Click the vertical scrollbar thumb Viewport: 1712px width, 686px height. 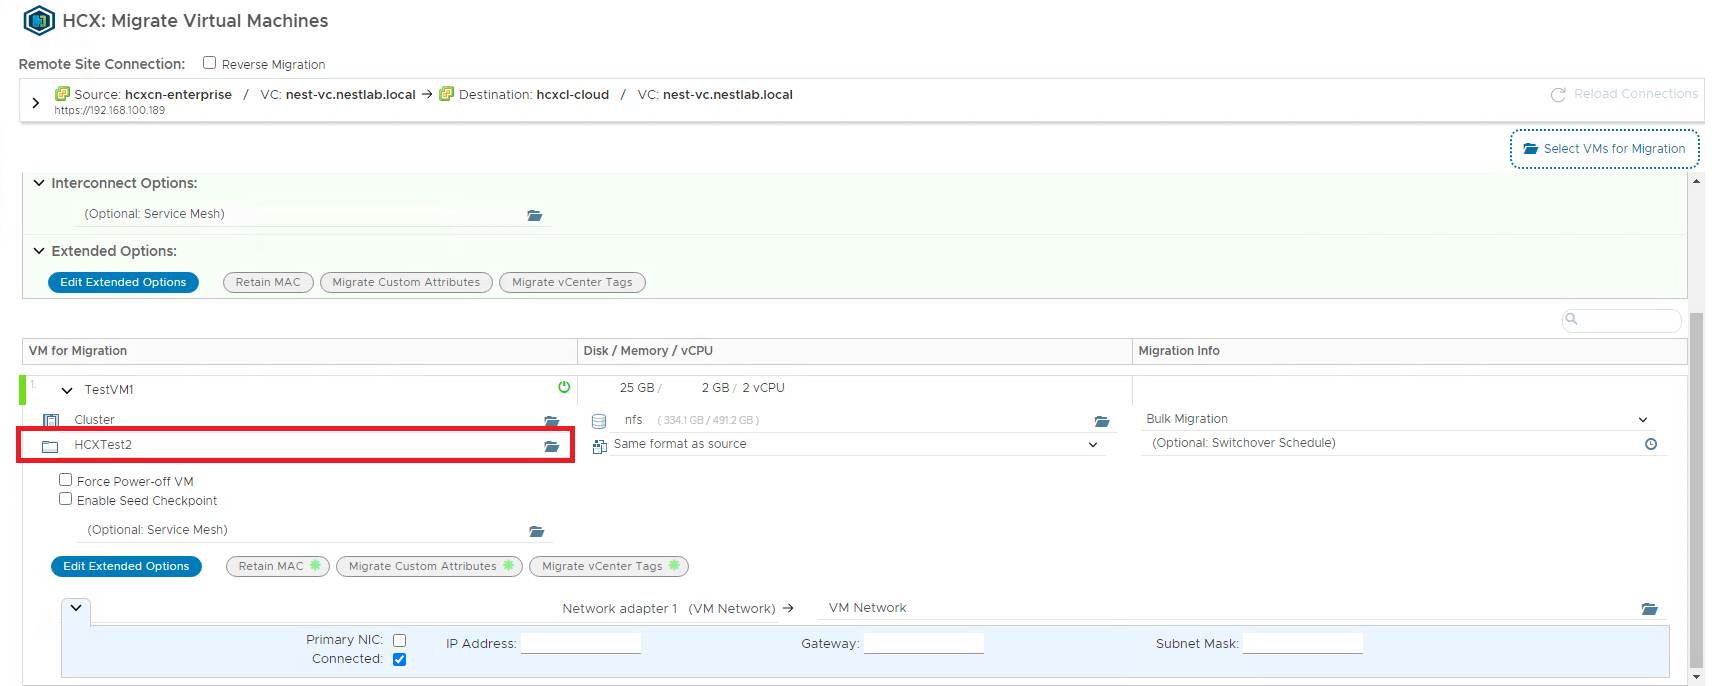coord(1696,490)
